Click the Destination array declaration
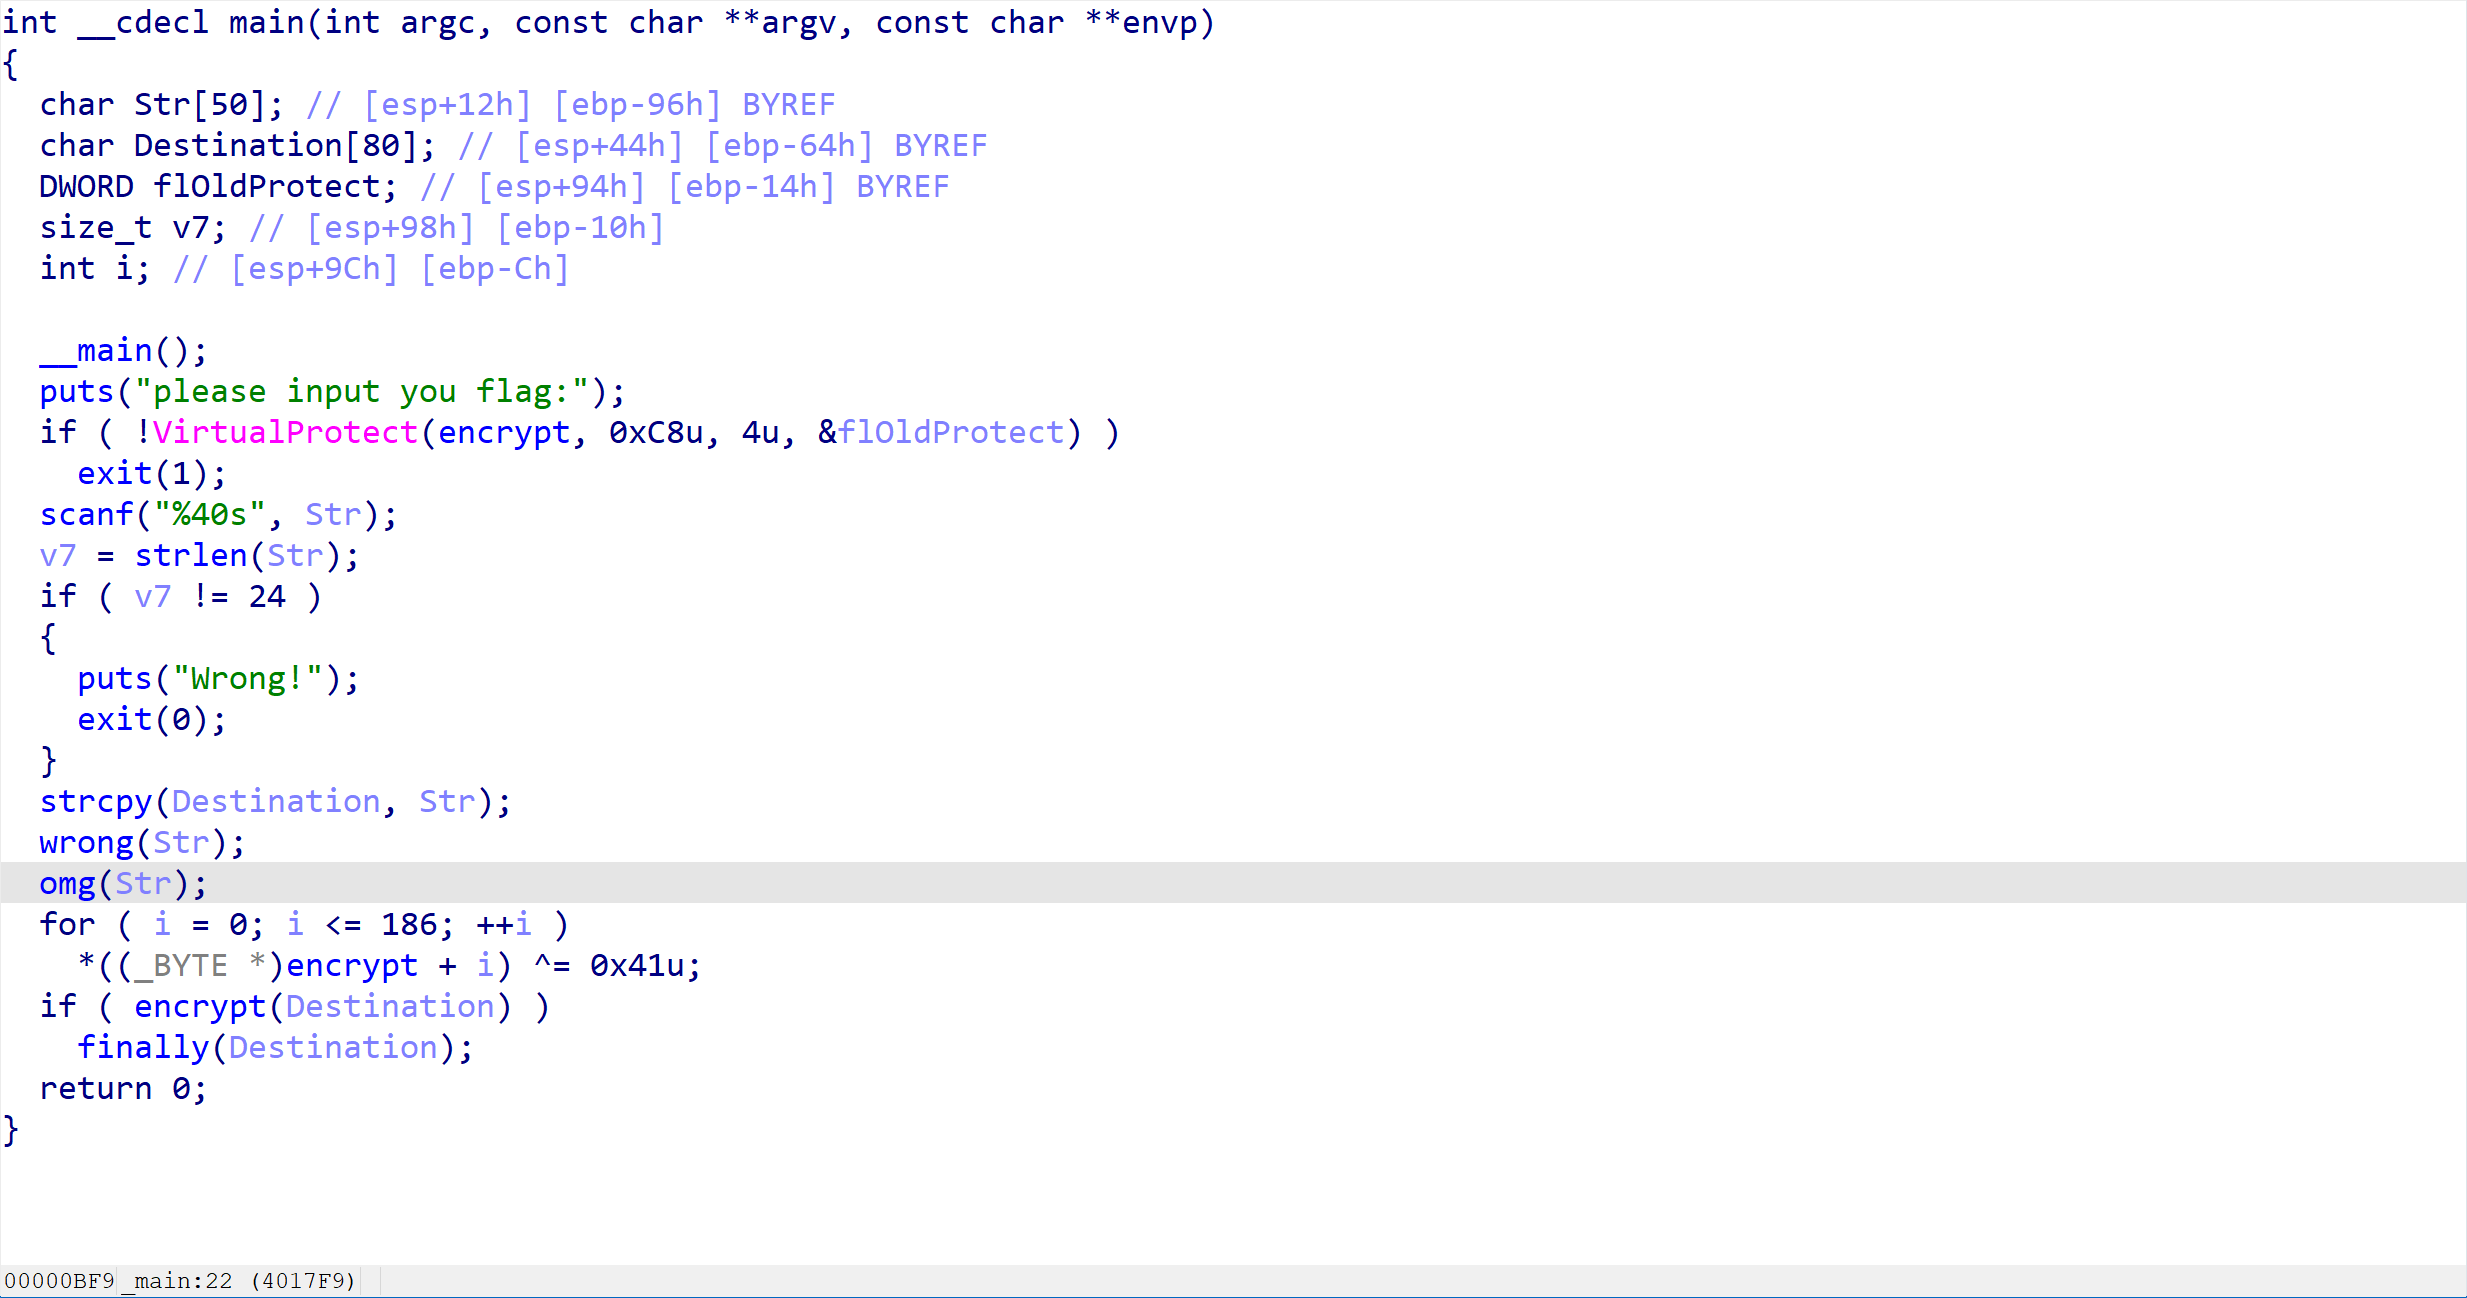Screen dimensions: 2467x1298 (x=238, y=145)
